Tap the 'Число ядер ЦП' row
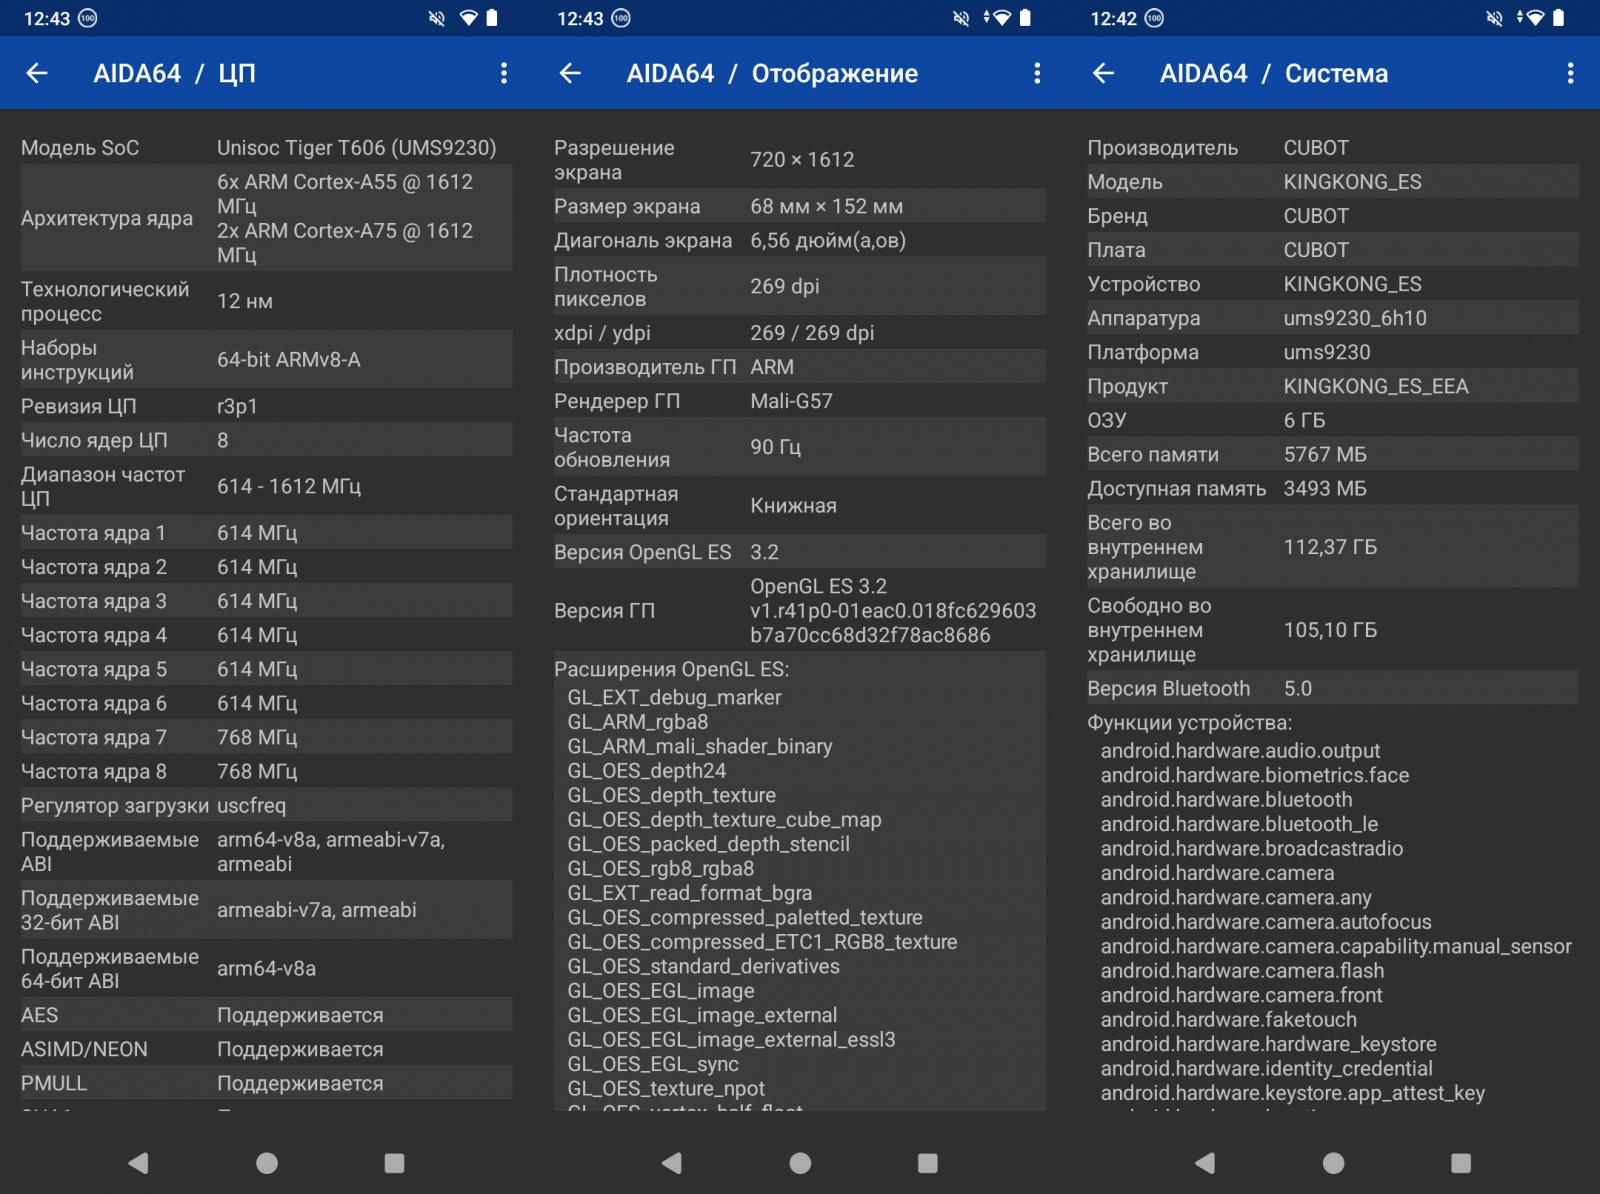1600x1194 pixels. [x=266, y=440]
